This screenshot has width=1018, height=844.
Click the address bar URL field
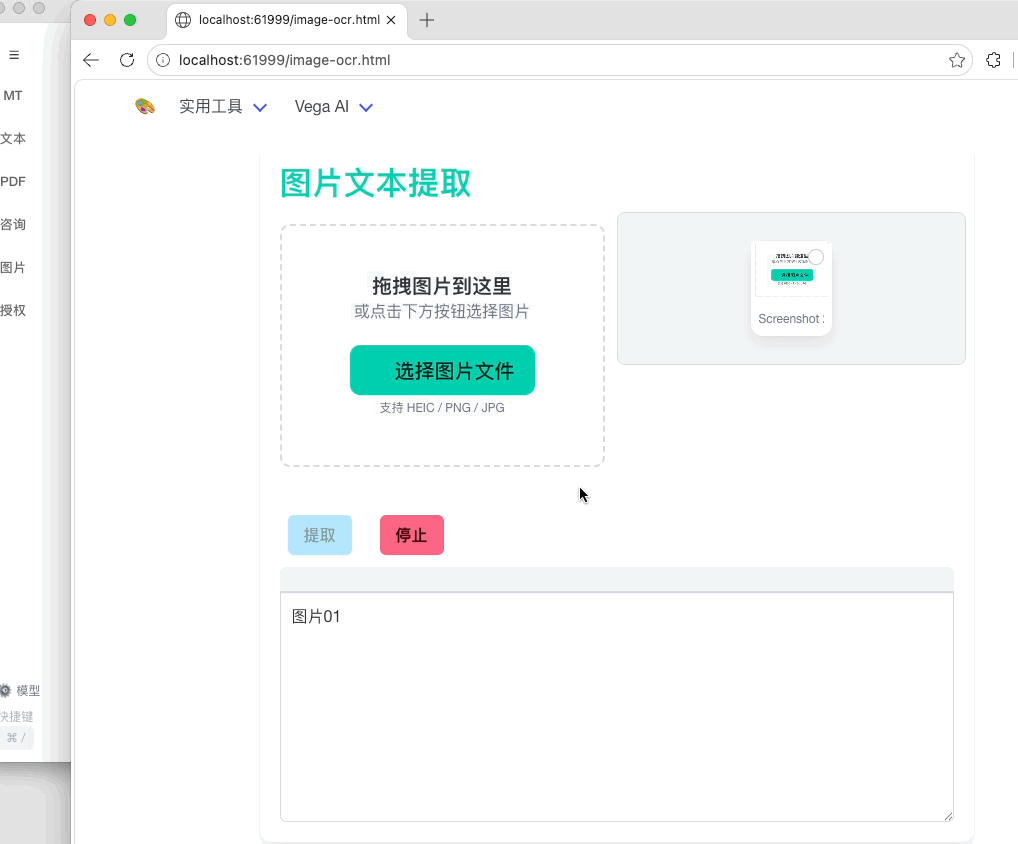coord(558,60)
